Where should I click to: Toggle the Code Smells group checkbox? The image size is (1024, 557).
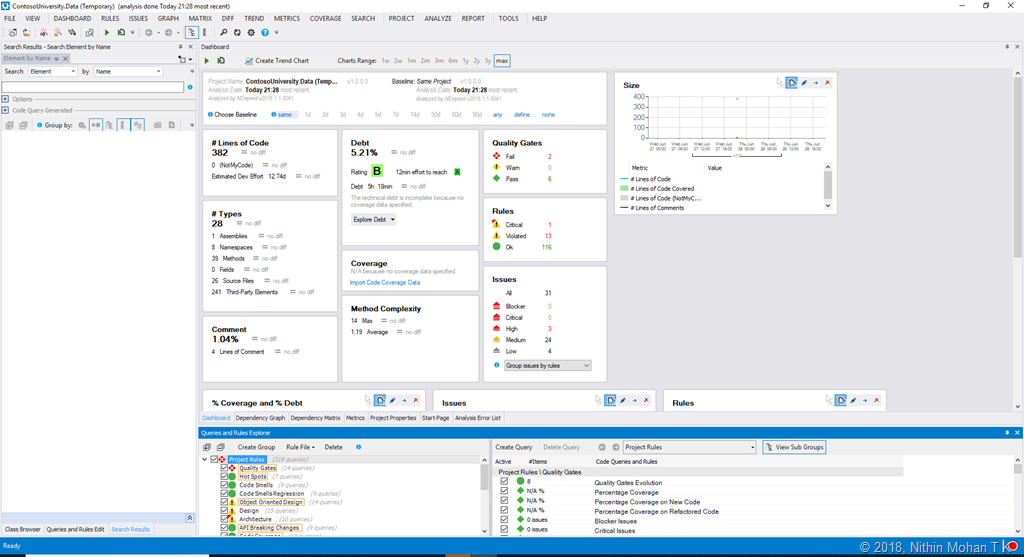[225, 485]
